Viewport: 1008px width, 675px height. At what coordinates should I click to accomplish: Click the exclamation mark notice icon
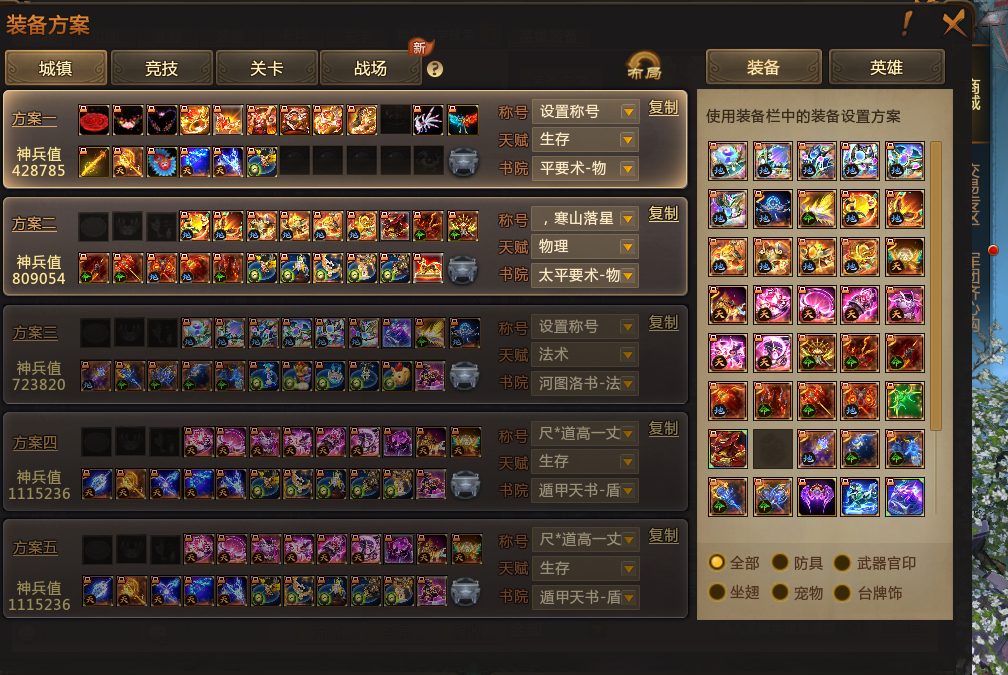coord(907,24)
